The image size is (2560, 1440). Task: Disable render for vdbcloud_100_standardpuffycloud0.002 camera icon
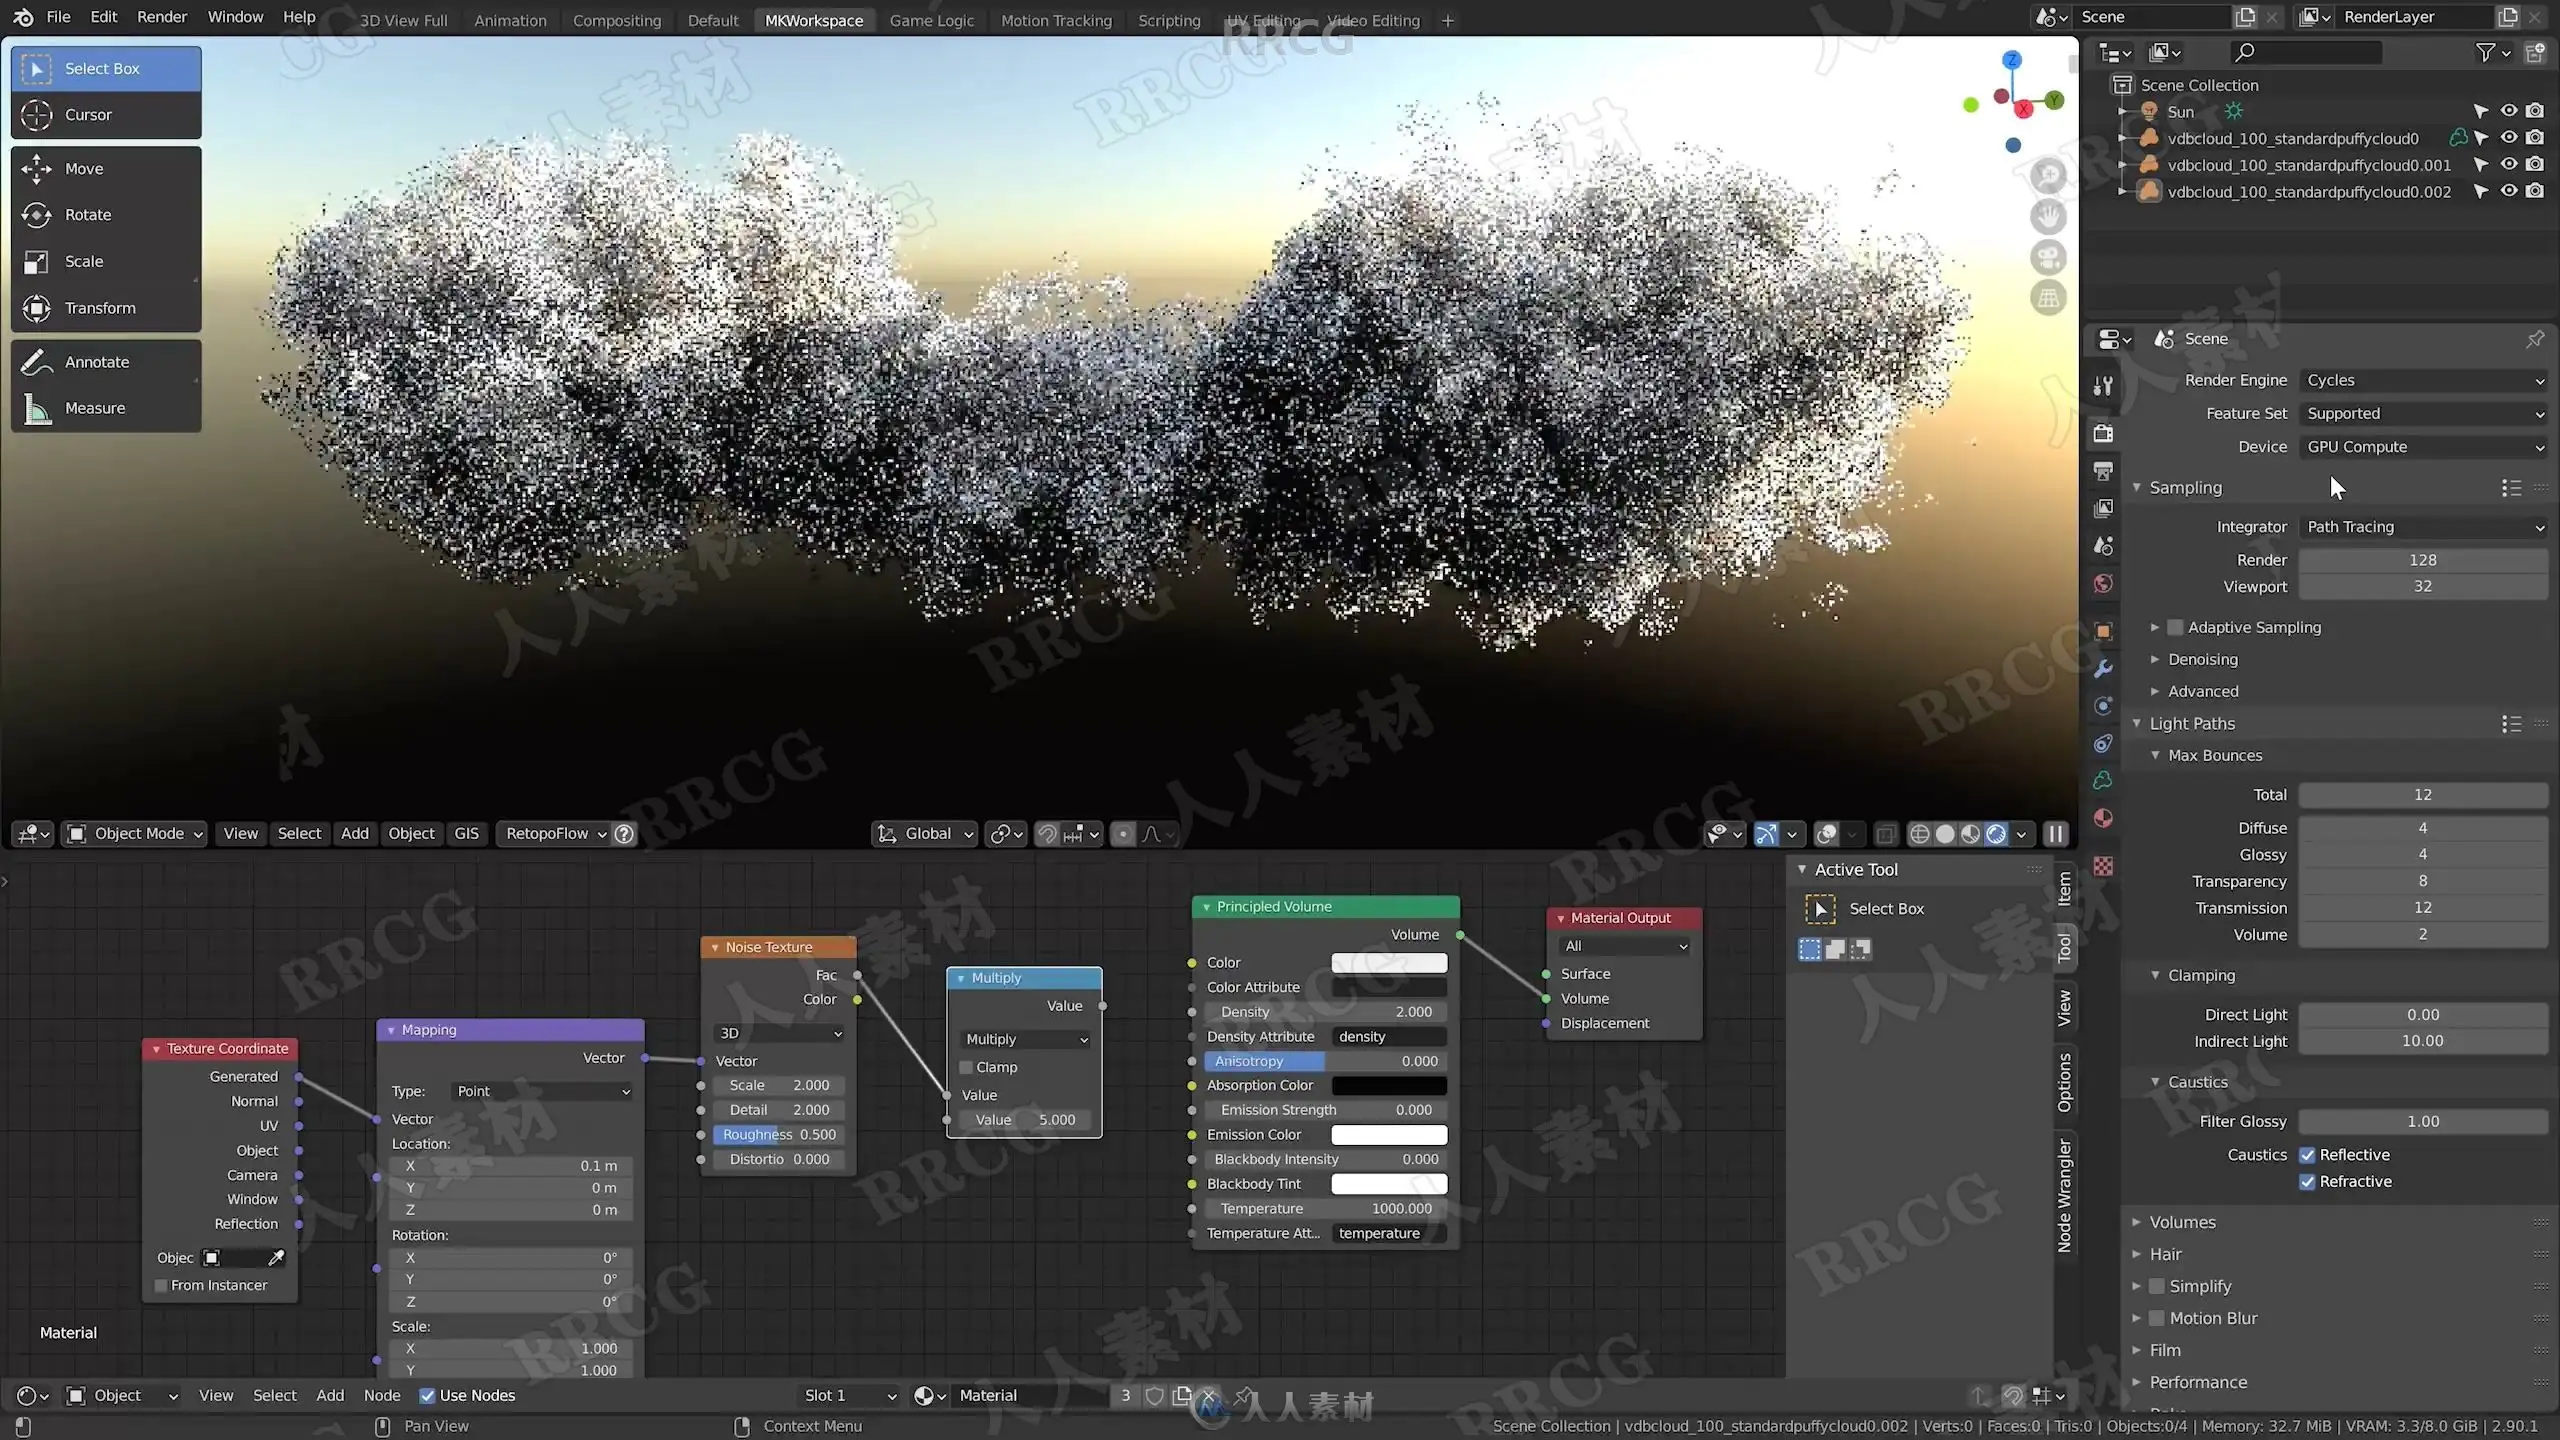[2535, 191]
